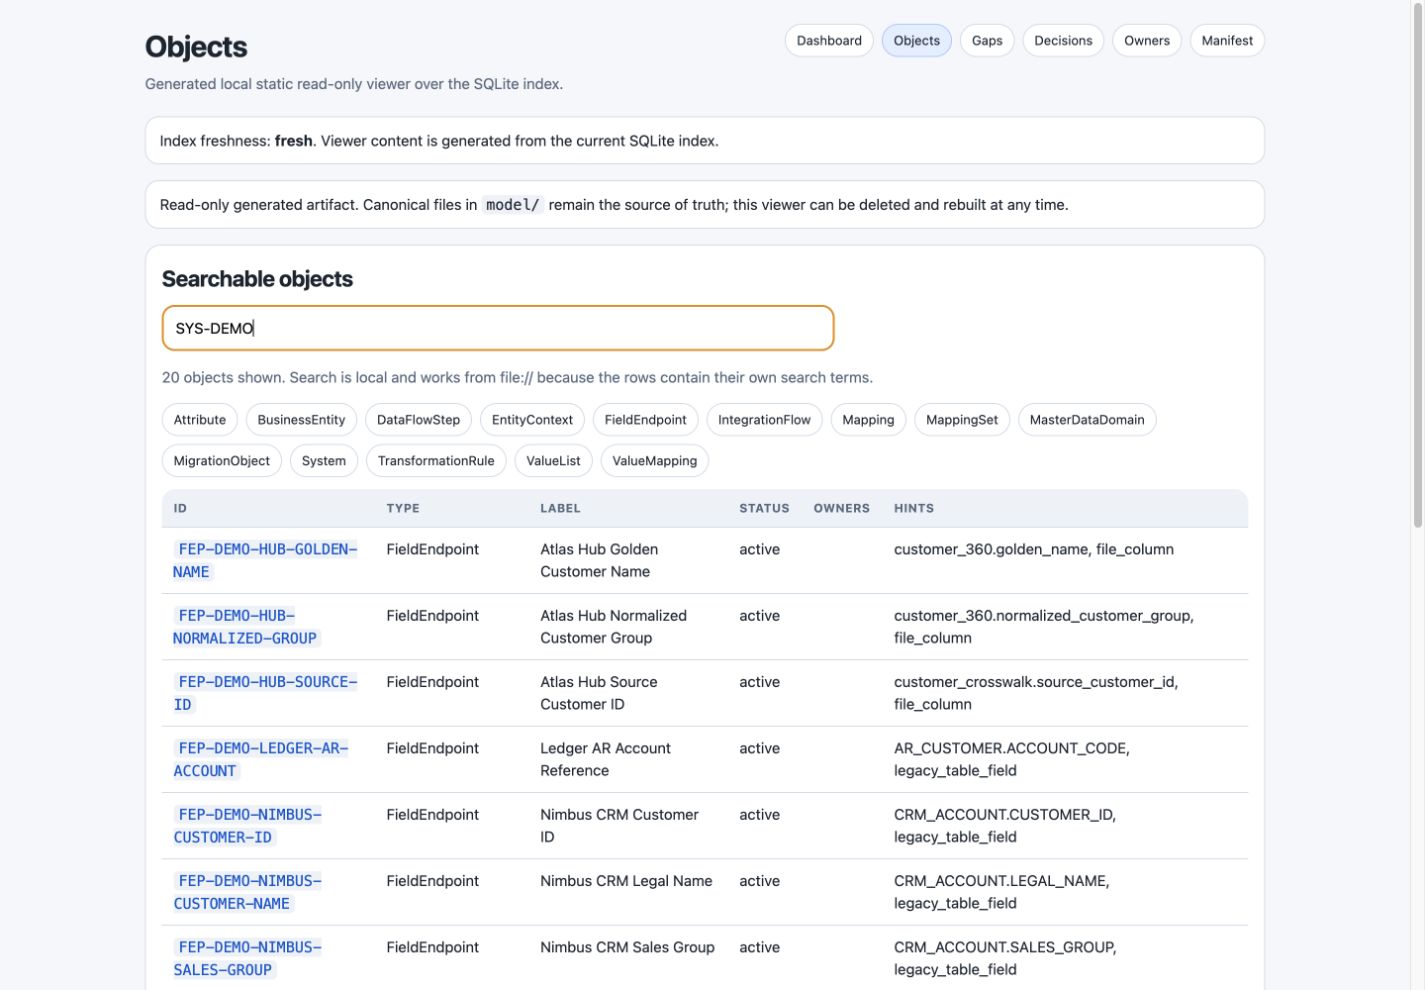Image resolution: width=1425 pixels, height=990 pixels.
Task: Click the 'CRM_ACCOUNT.LEGAL_NAME' hint text
Action: (x=1000, y=881)
